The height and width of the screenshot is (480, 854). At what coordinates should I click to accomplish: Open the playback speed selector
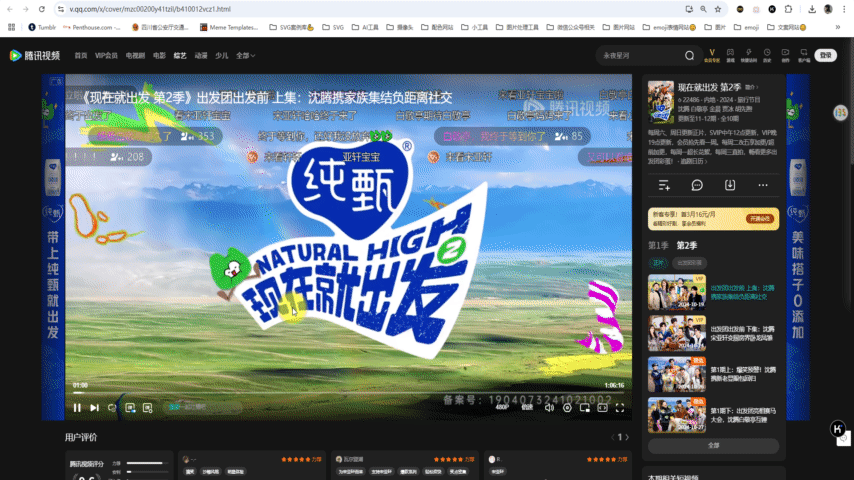pos(527,407)
